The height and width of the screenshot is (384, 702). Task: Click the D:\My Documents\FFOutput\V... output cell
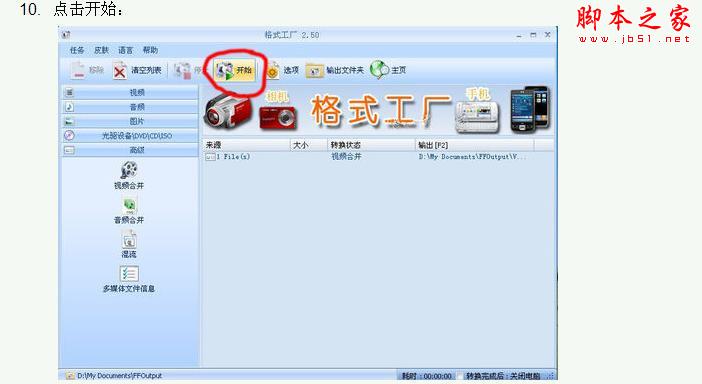(473, 157)
